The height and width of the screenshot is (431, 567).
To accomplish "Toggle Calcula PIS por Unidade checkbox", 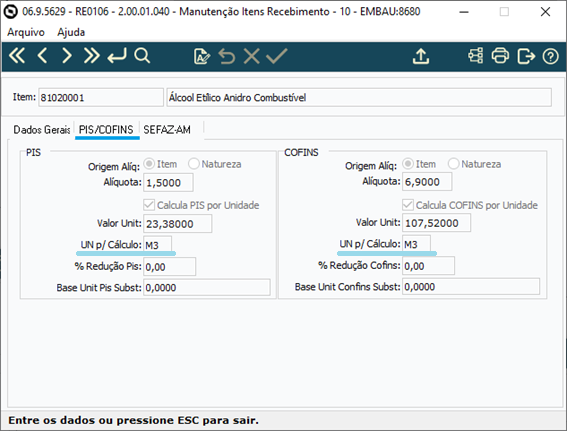I will (149, 205).
